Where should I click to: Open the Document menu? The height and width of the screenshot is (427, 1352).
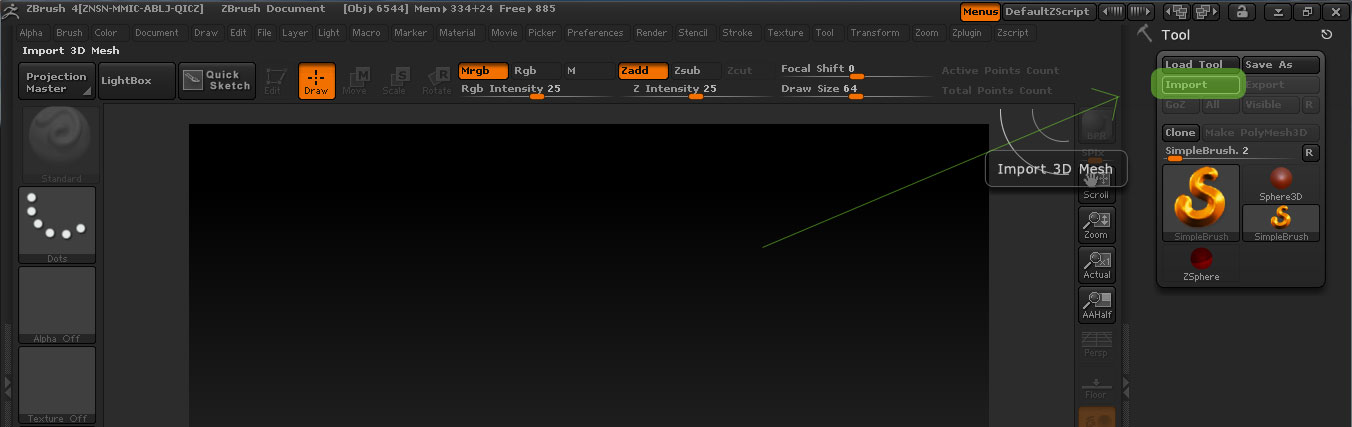pyautogui.click(x=157, y=33)
